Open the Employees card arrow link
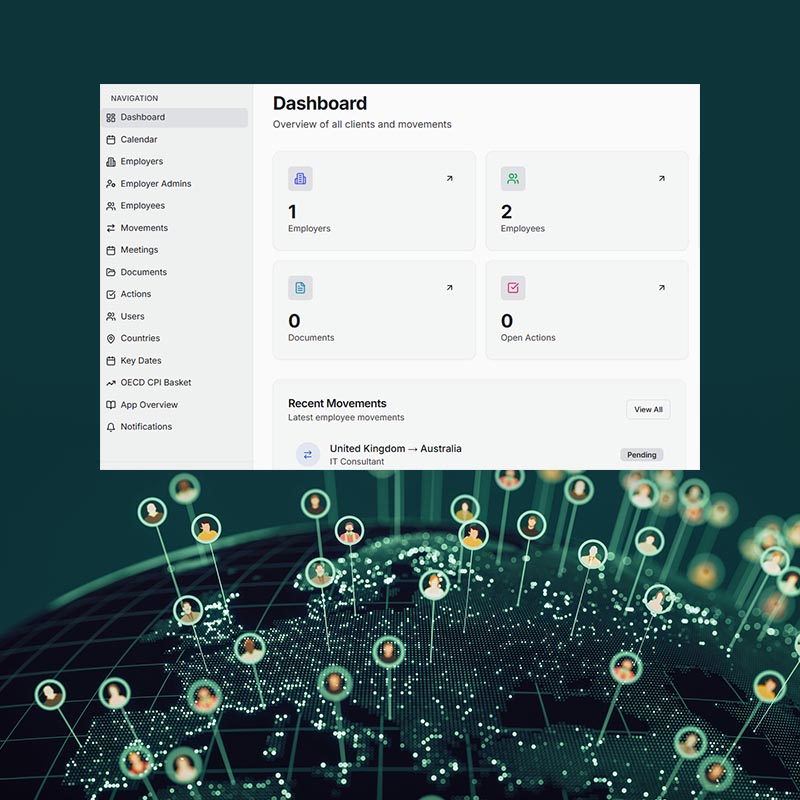 pyautogui.click(x=661, y=179)
